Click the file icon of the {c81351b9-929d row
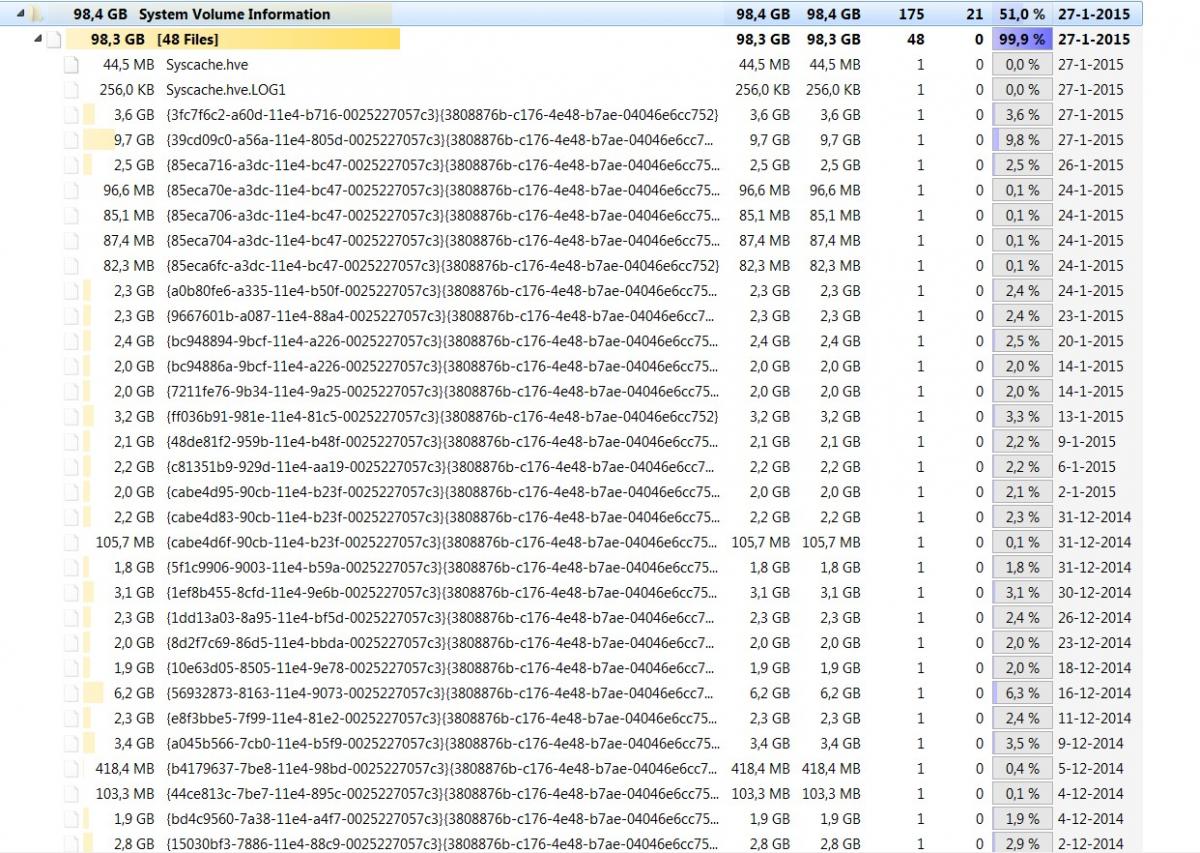This screenshot has width=1200, height=853. pyautogui.click(x=70, y=467)
